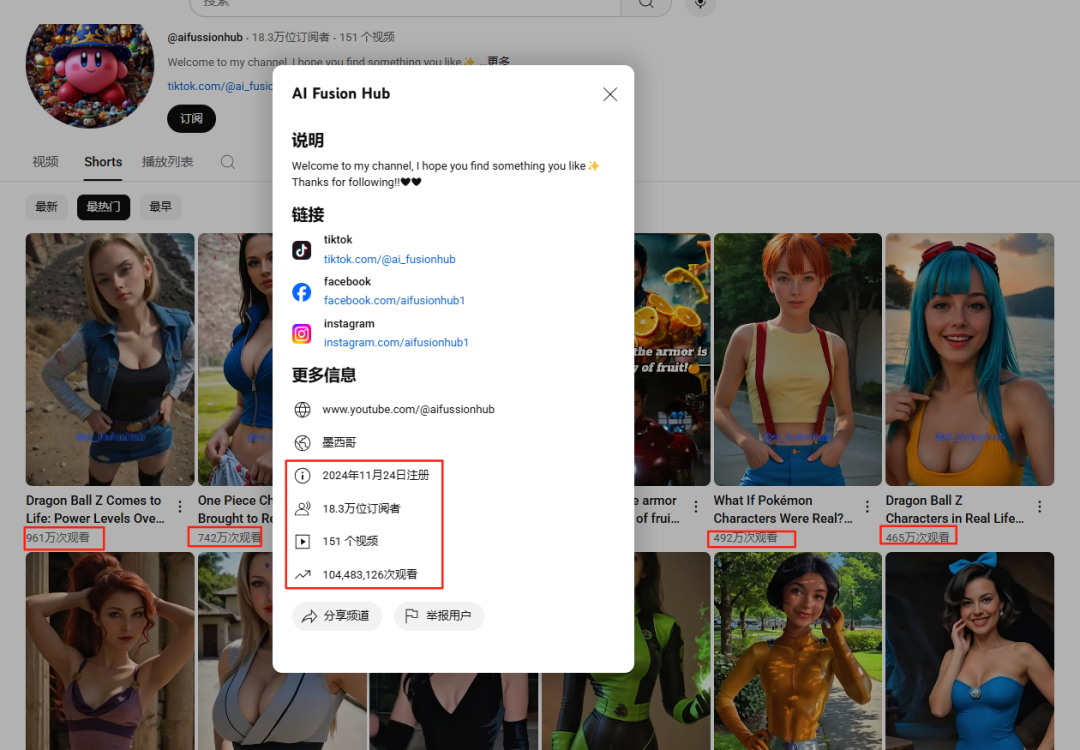Click title 'What If Pokémon Characters Were Real?'
This screenshot has height=750, width=1080.
tap(783, 510)
